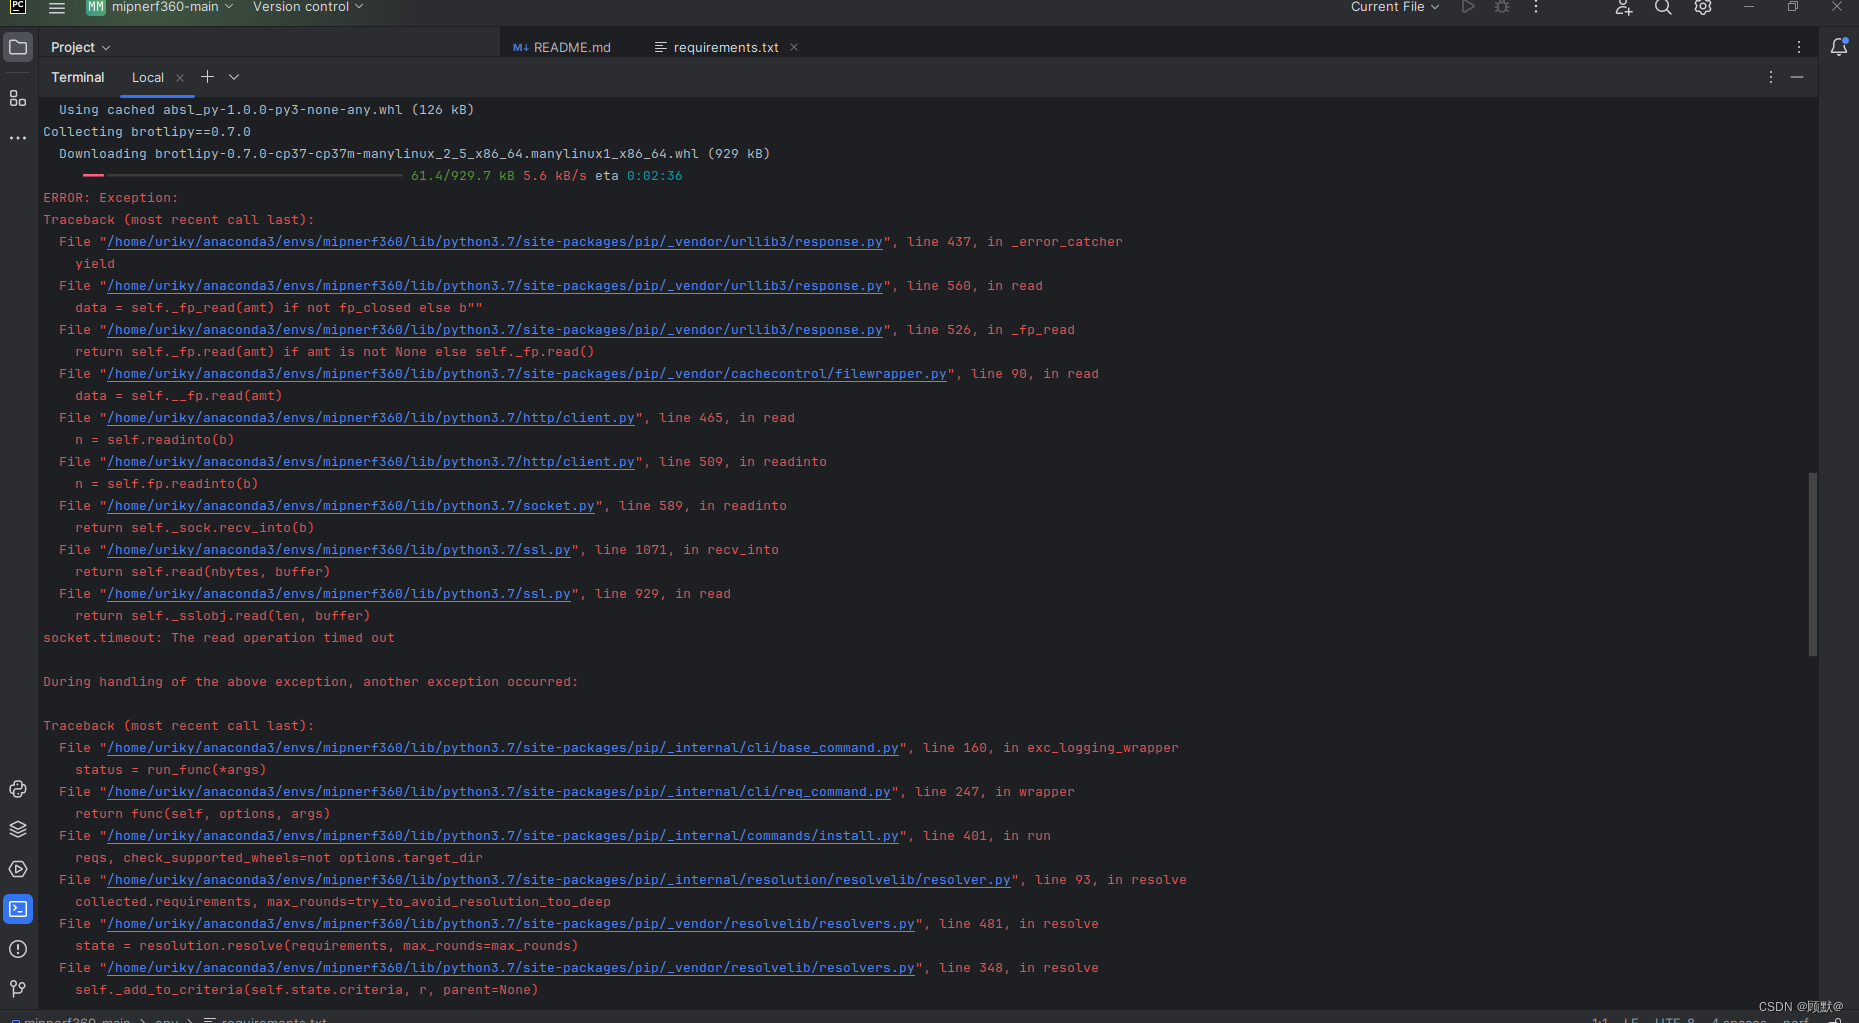Open notifications via the bell icon
This screenshot has width=1859, height=1023.
(x=1840, y=46)
